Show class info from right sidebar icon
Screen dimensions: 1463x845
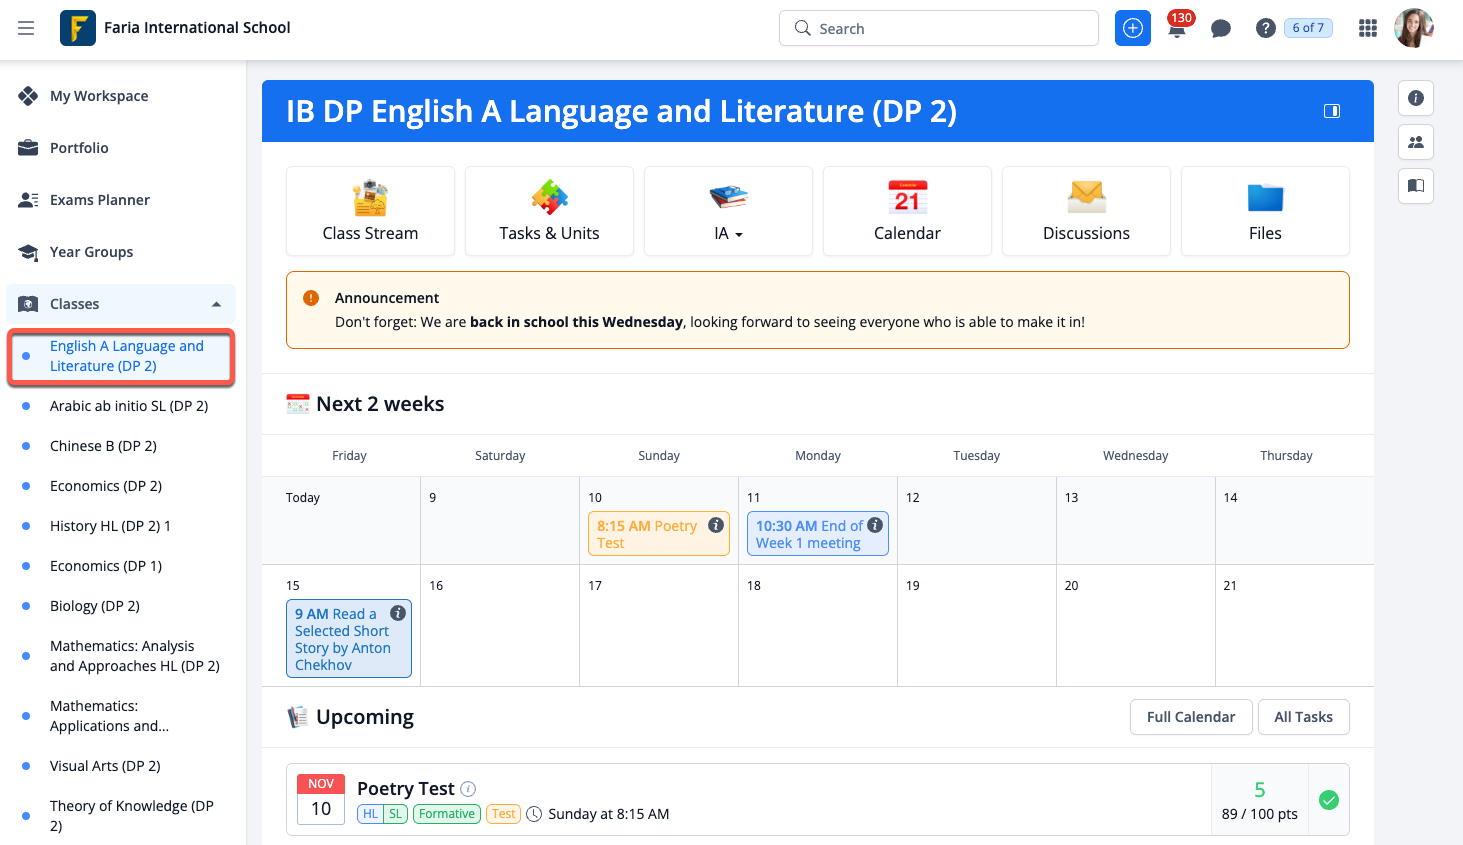click(x=1415, y=98)
